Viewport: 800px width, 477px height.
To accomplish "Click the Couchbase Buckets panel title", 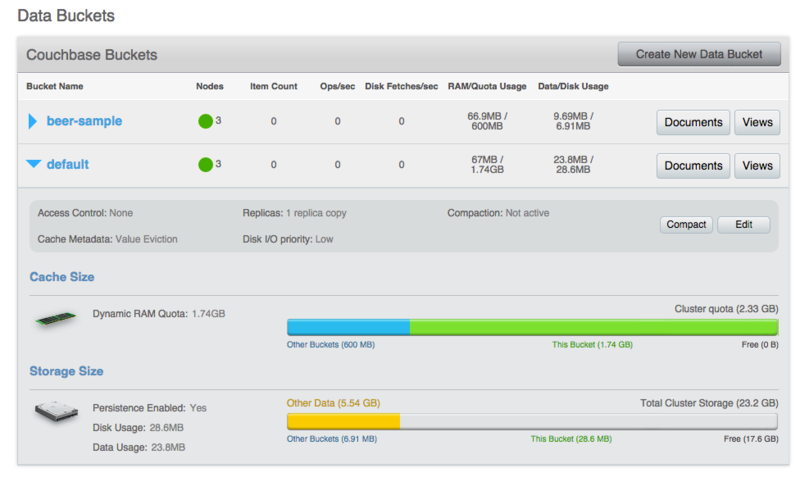I will pos(92,55).
